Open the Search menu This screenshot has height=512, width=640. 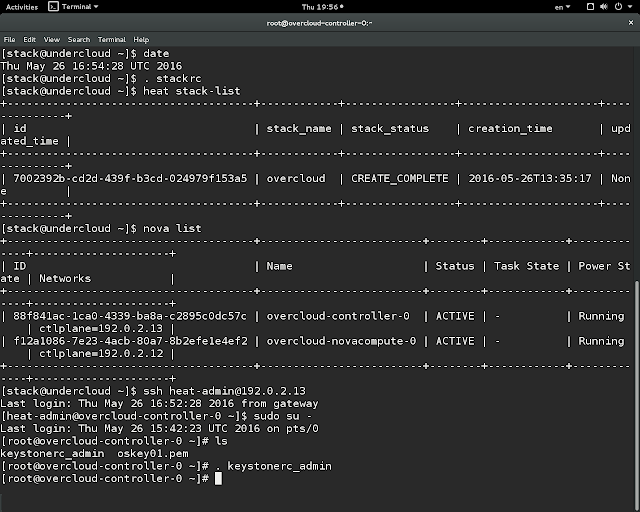click(78, 39)
